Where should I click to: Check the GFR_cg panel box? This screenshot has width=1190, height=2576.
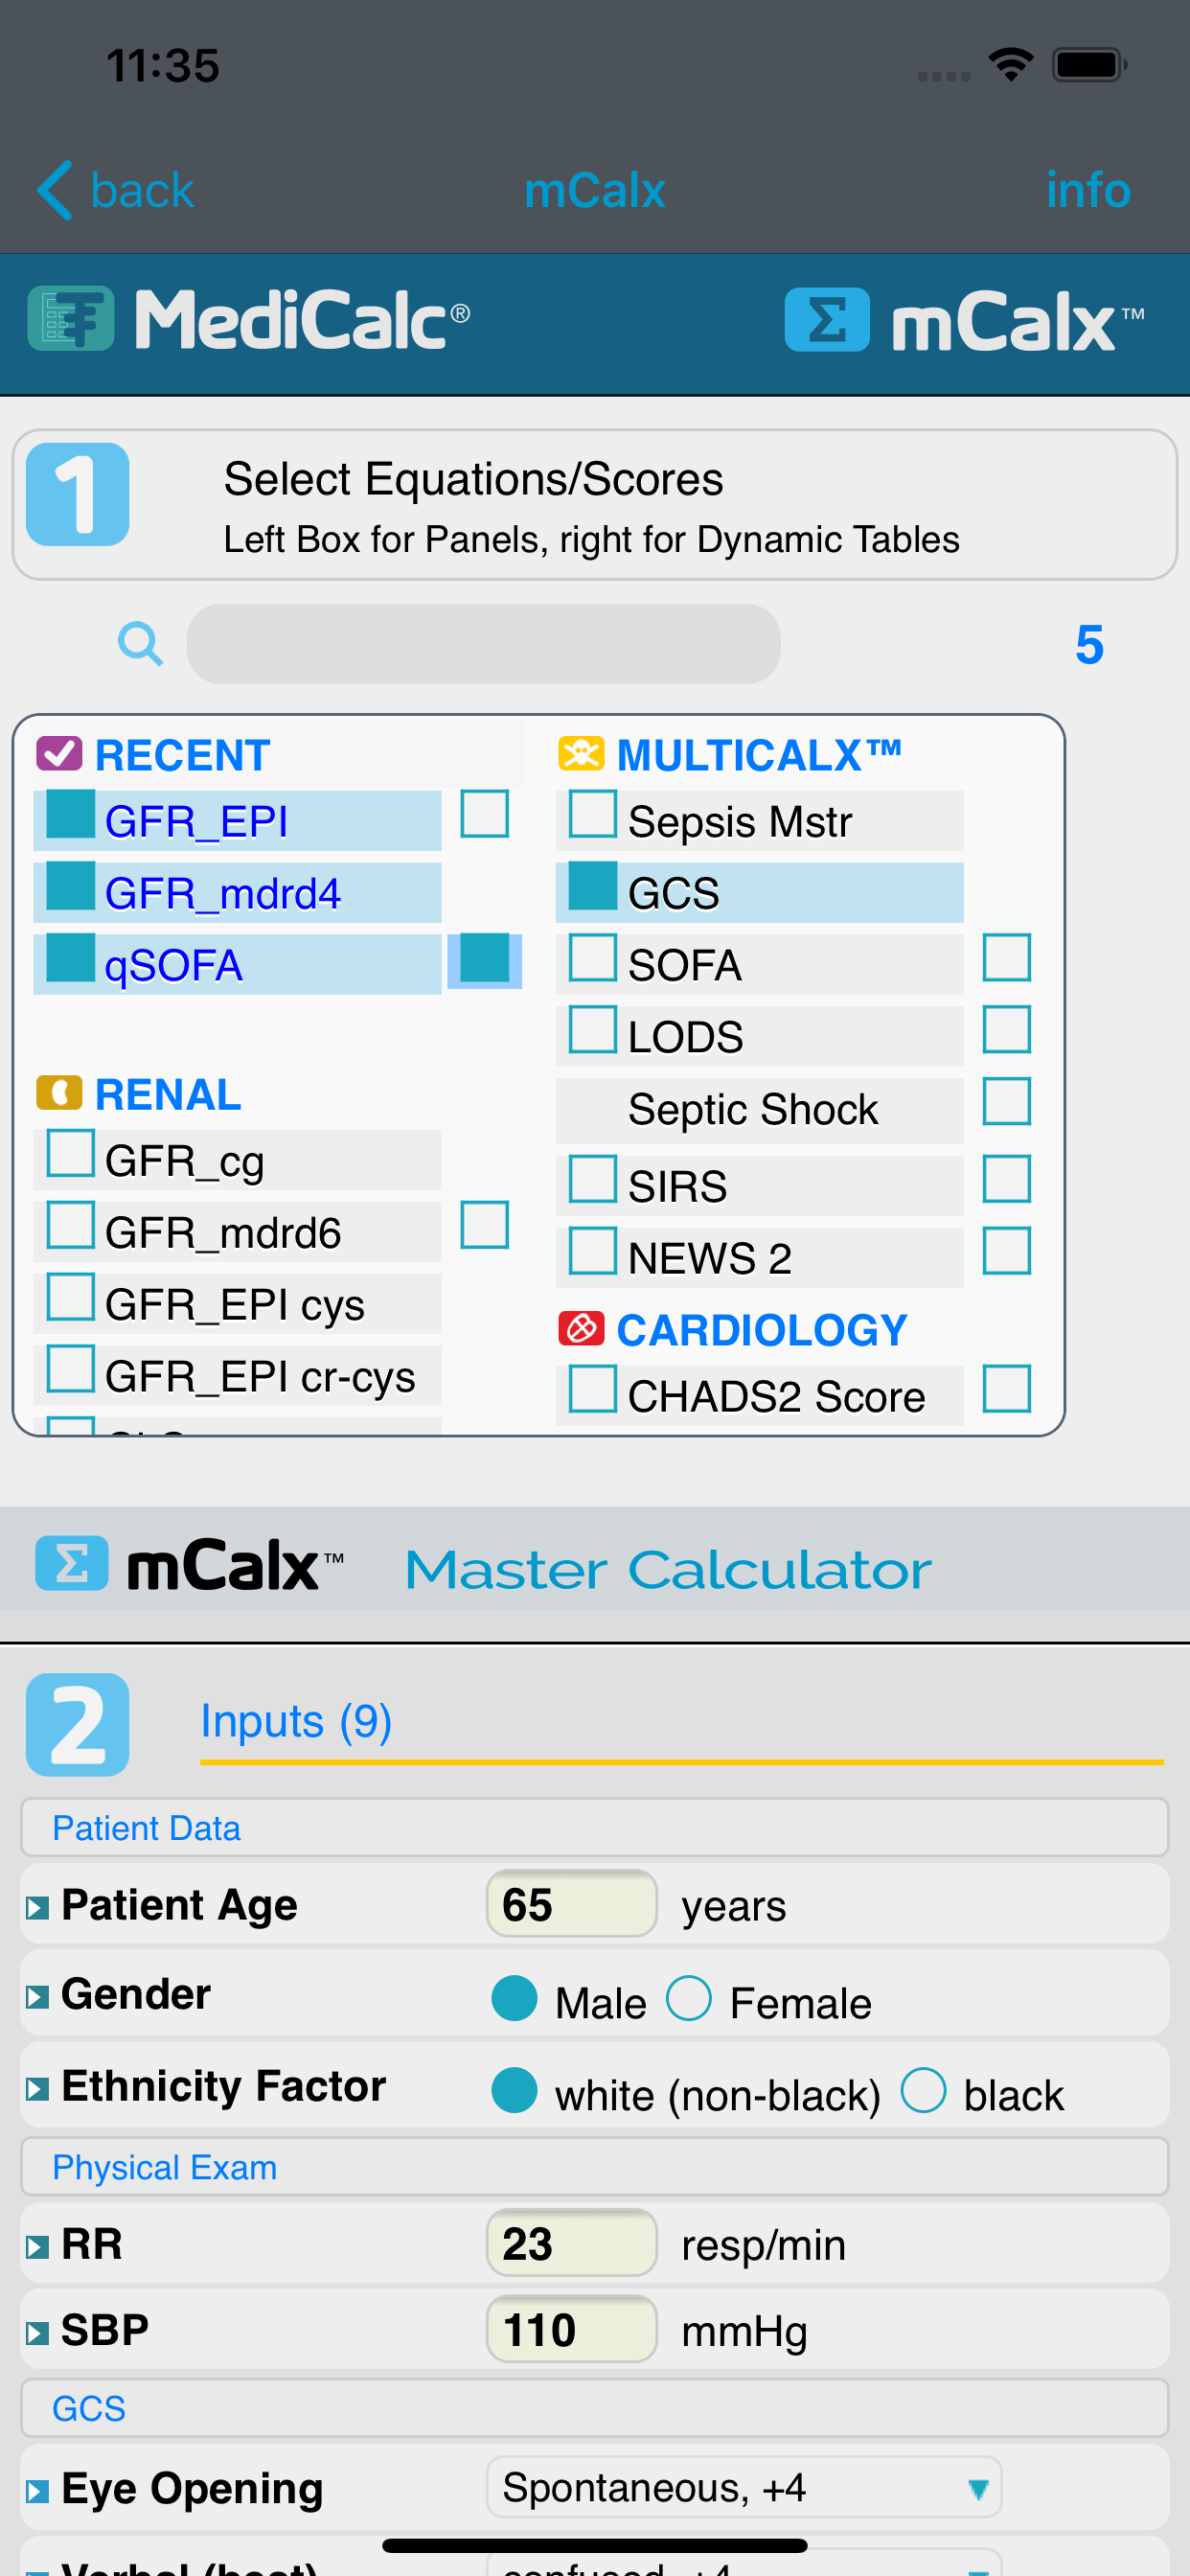coord(71,1153)
